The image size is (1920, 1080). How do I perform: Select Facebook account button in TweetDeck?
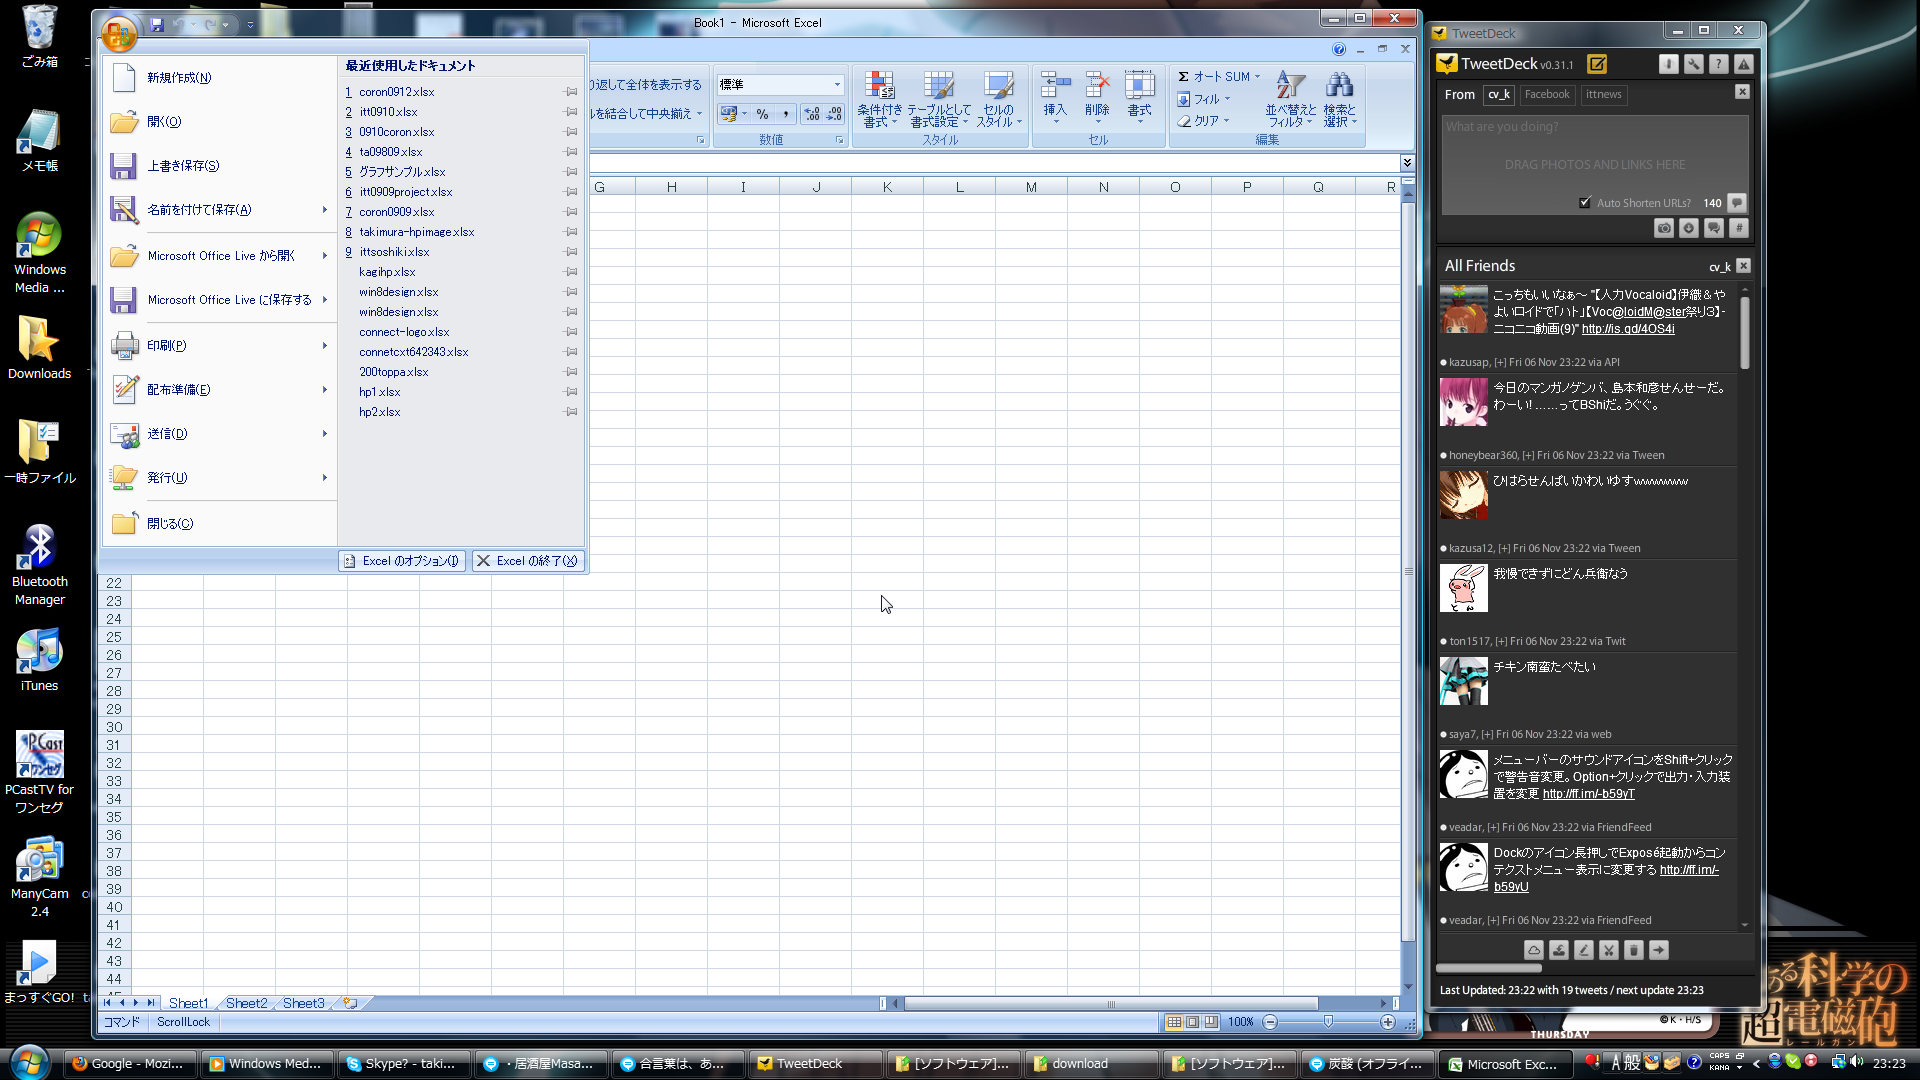click(1547, 95)
